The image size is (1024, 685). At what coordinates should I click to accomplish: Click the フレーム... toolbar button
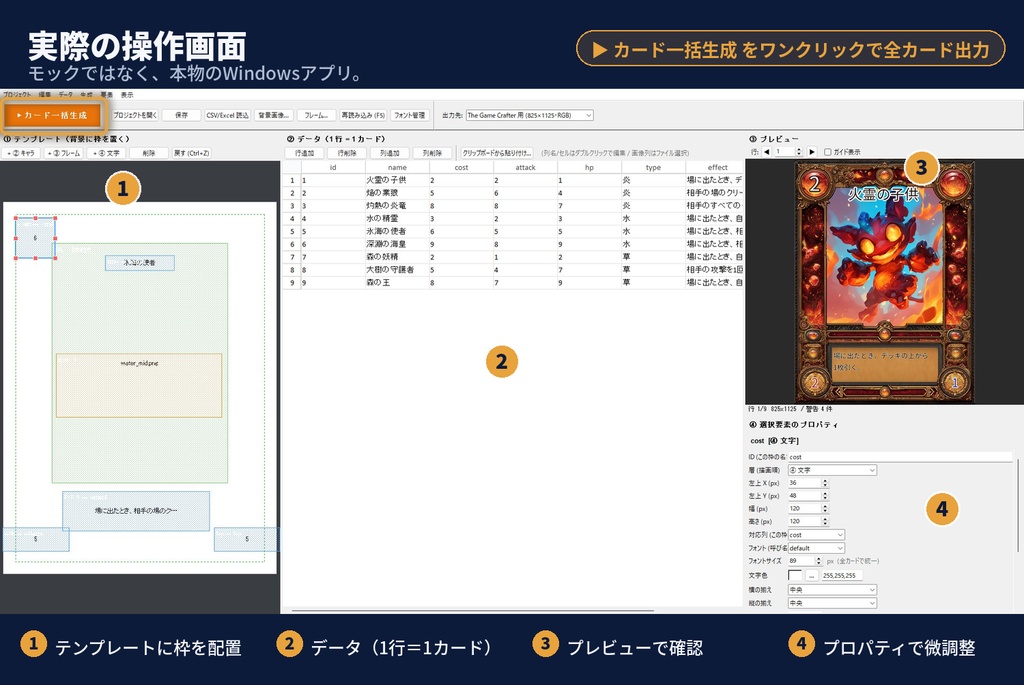pyautogui.click(x=316, y=115)
